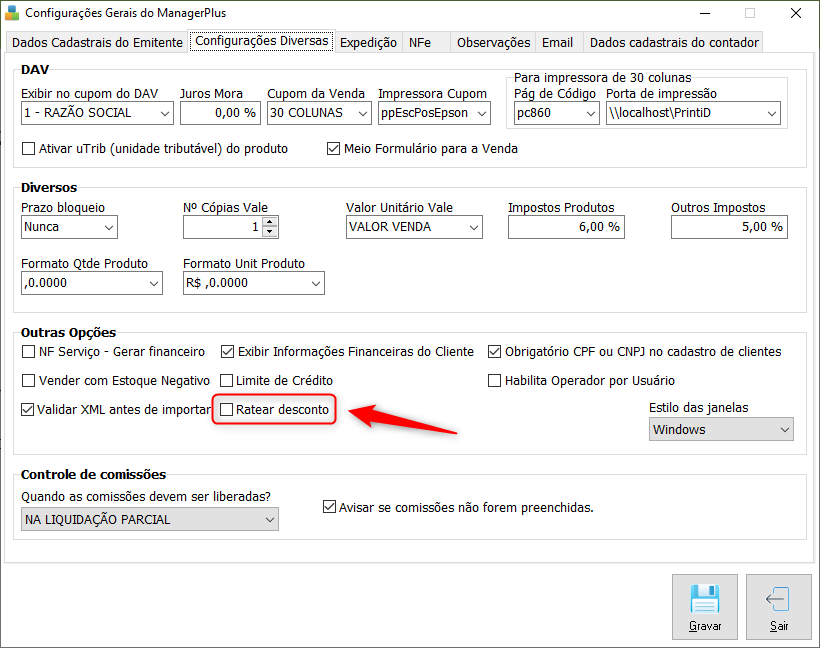820x648 pixels.
Task: Open Dados cadastrais do contador tab
Action: [x=674, y=42]
